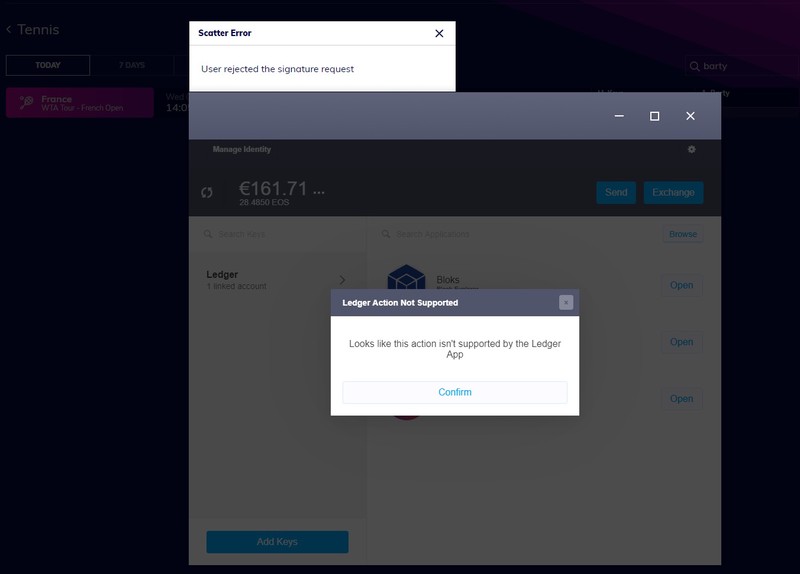Click the magnifier icon in Search Applications
The image size is (800, 574).
click(x=386, y=234)
